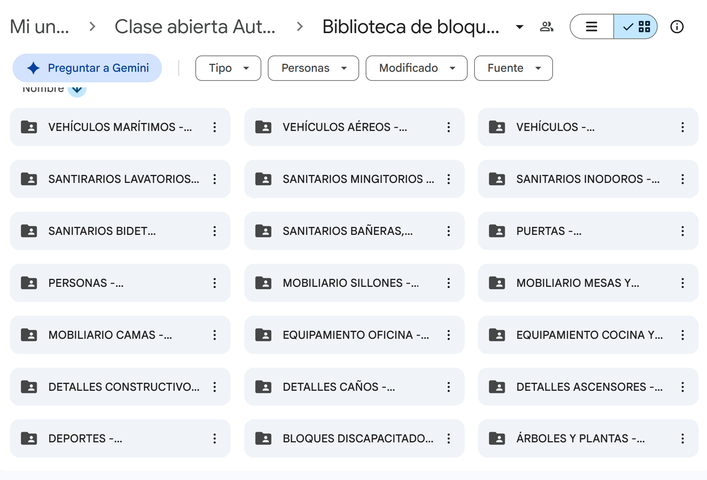Expand Biblioteca de bloqu... folder dropdown arrow
The width and height of the screenshot is (707, 480).
pos(519,27)
